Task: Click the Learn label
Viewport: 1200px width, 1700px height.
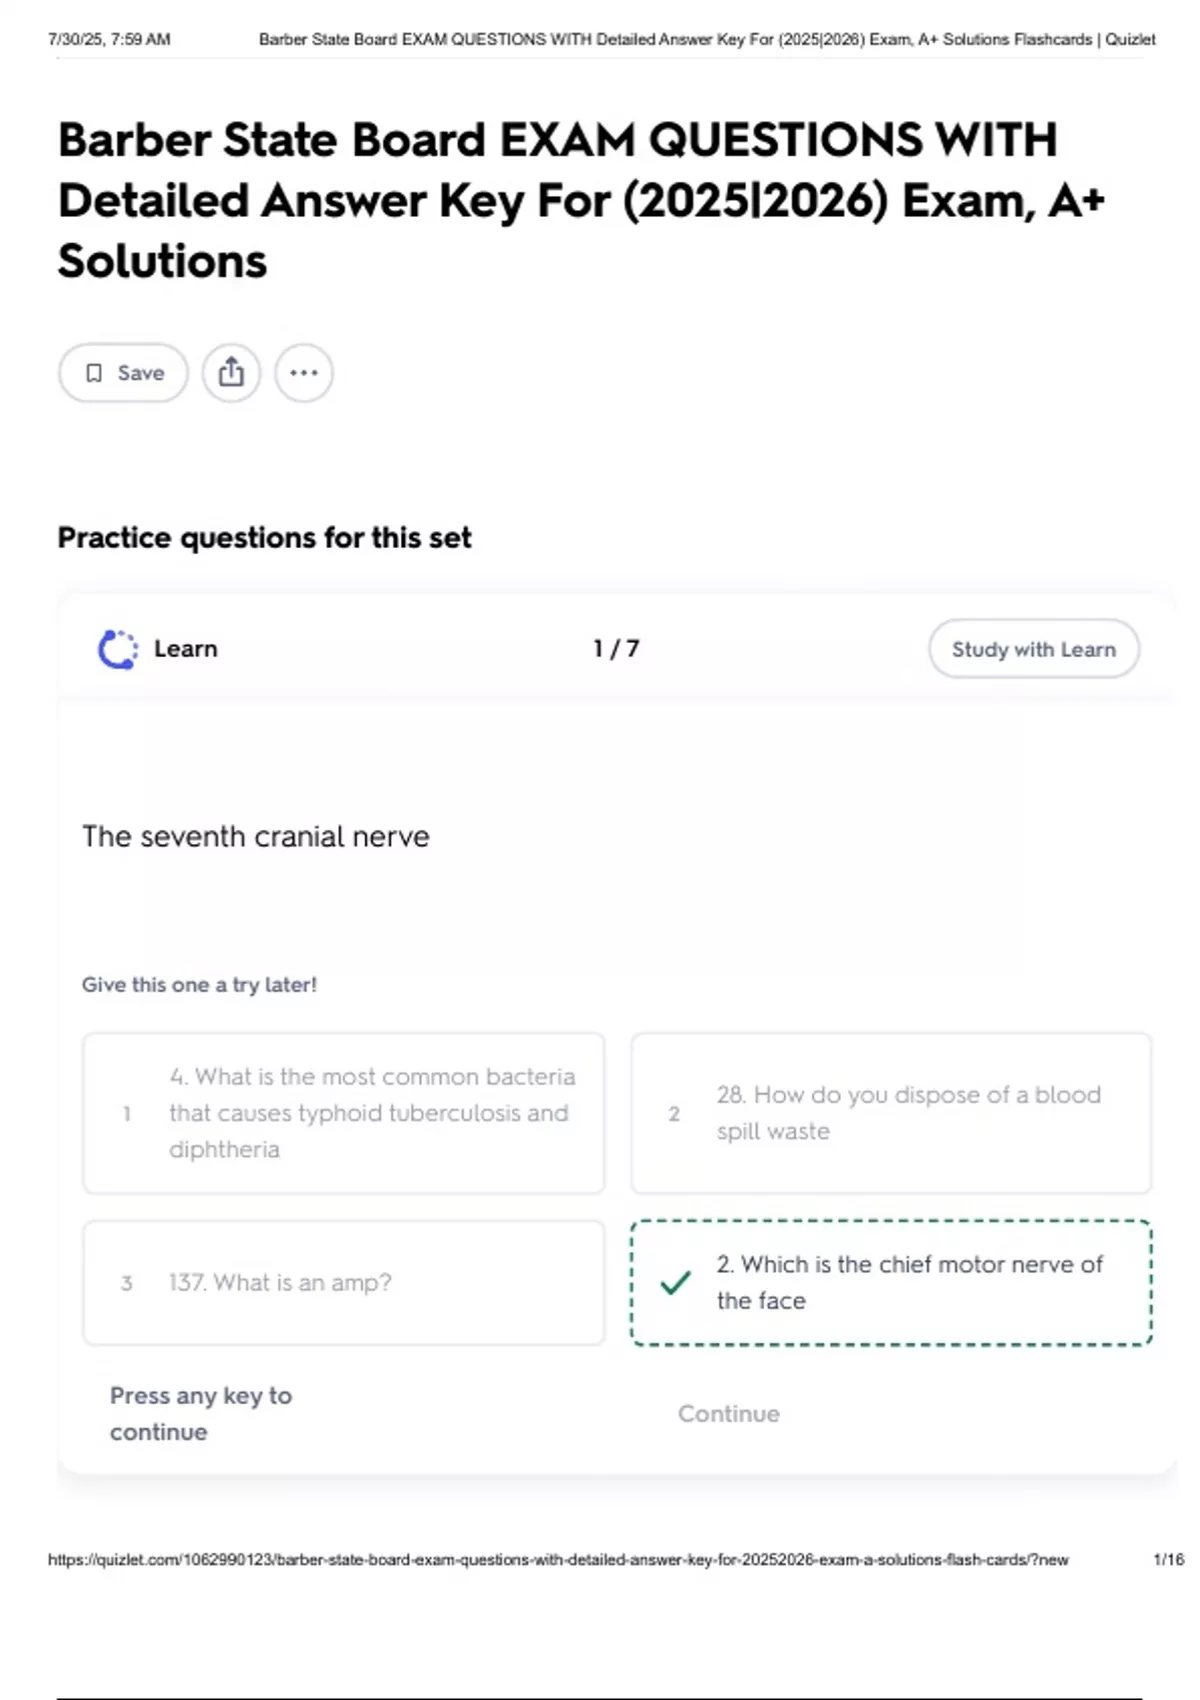Action: point(186,649)
